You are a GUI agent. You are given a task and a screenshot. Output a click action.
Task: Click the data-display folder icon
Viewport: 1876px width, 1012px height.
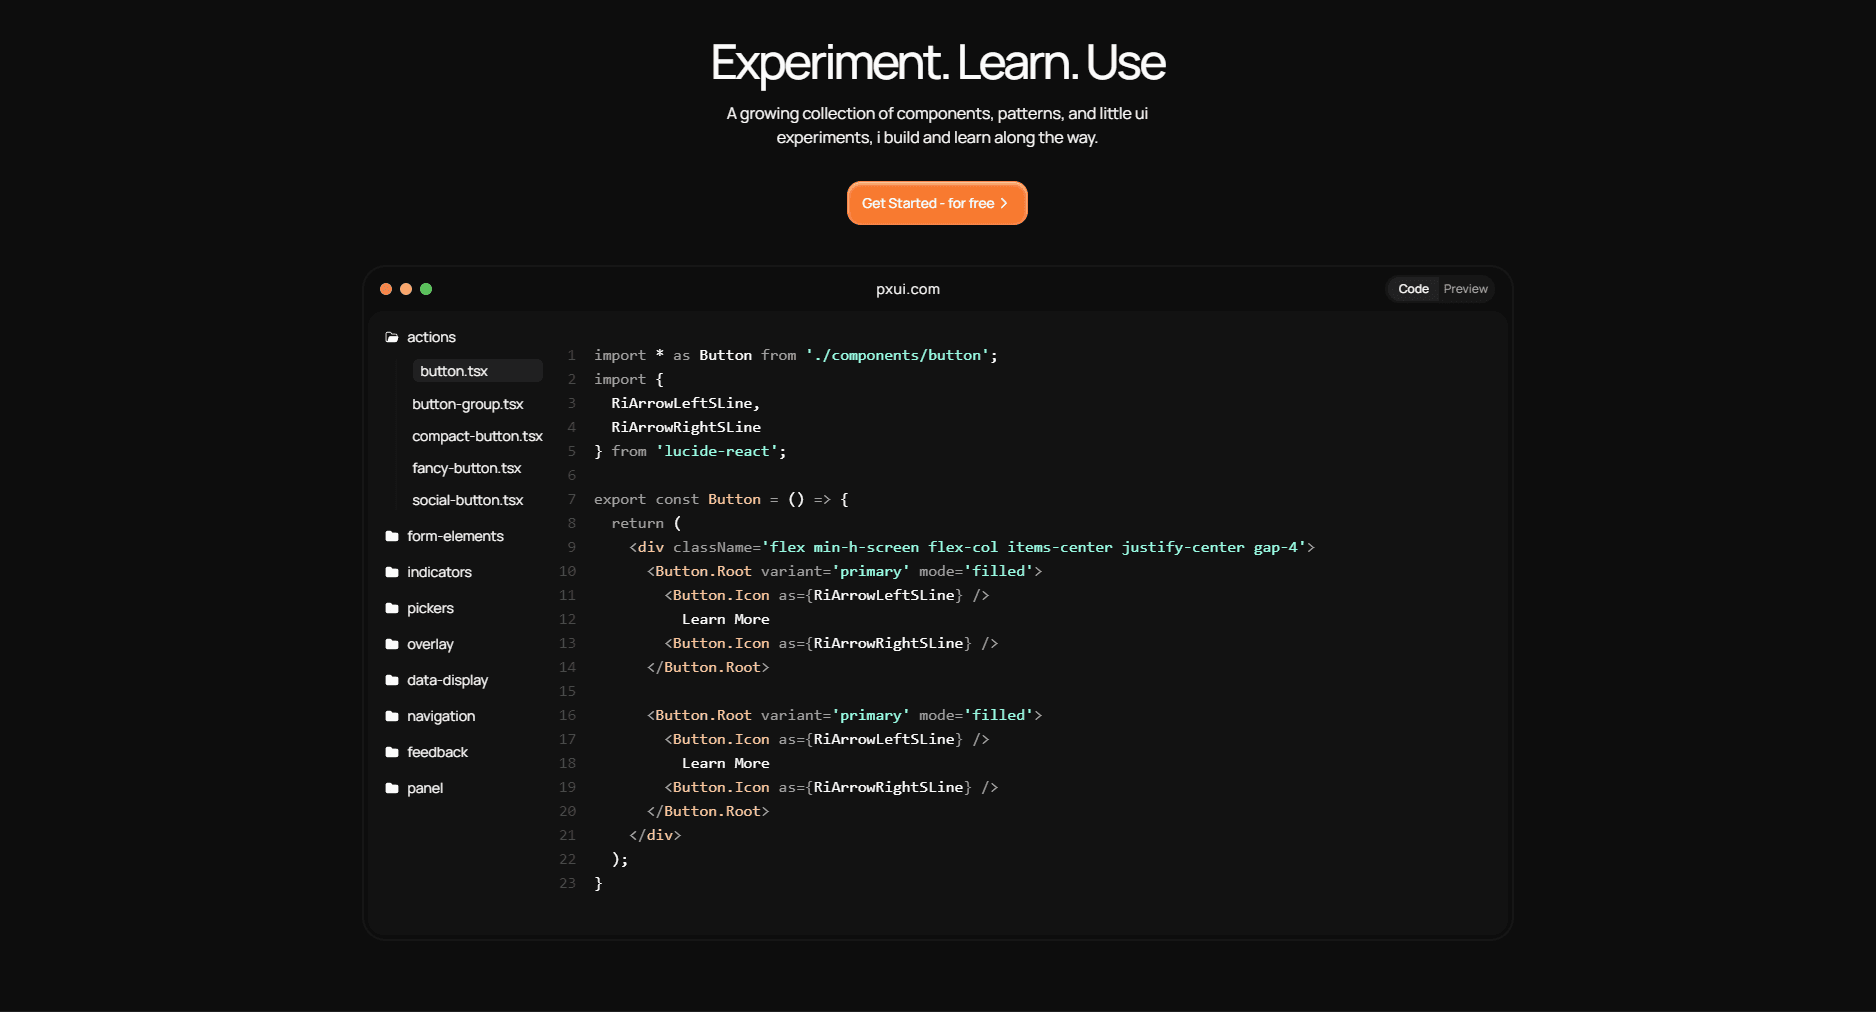click(392, 681)
